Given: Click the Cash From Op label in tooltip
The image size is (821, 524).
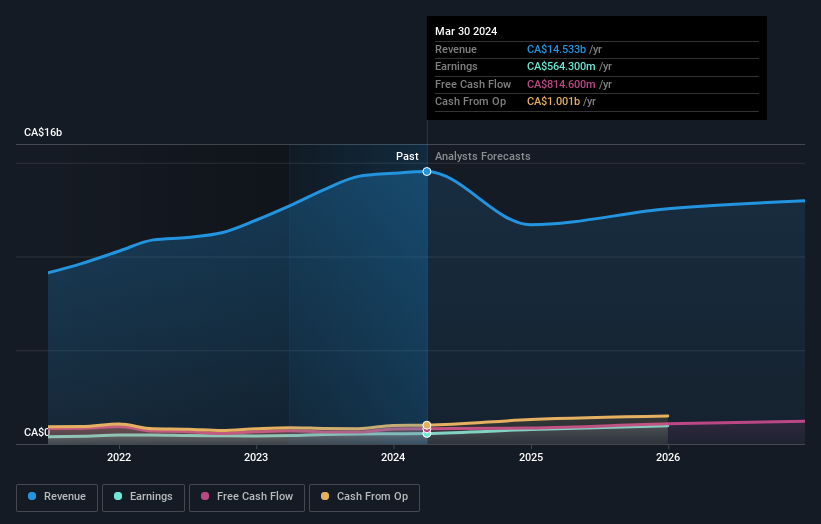Looking at the screenshot, I should (x=470, y=102).
